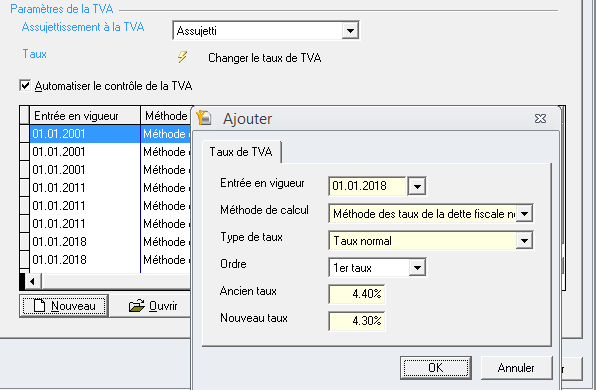Click the new document icon on Nouveau
Screen dimensions: 596x390
click(x=40, y=306)
